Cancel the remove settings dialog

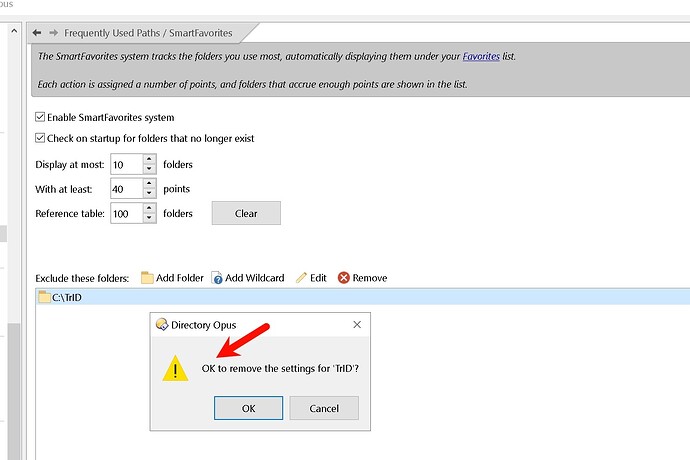(x=324, y=408)
